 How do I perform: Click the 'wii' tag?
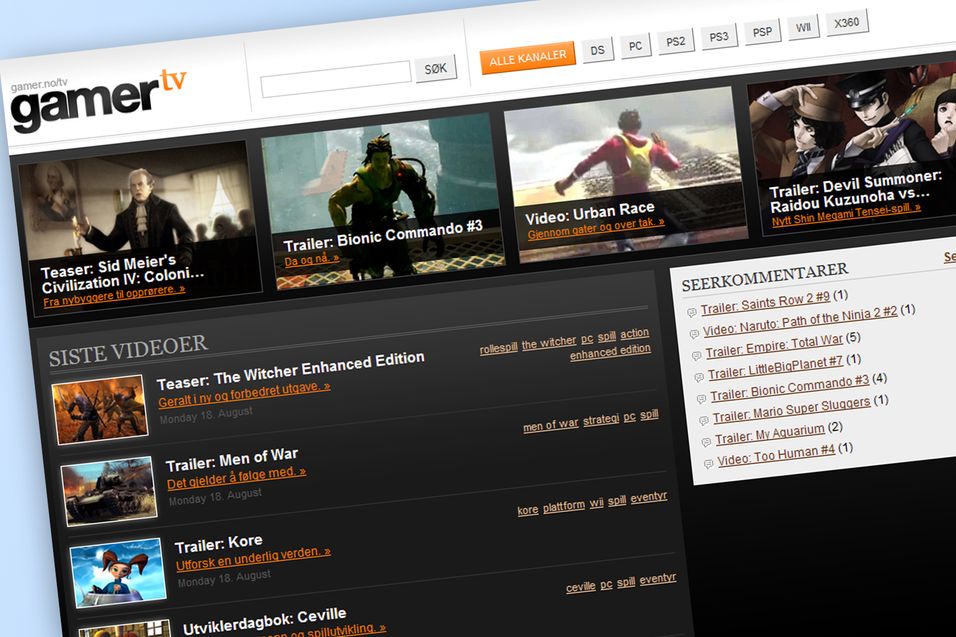(596, 503)
